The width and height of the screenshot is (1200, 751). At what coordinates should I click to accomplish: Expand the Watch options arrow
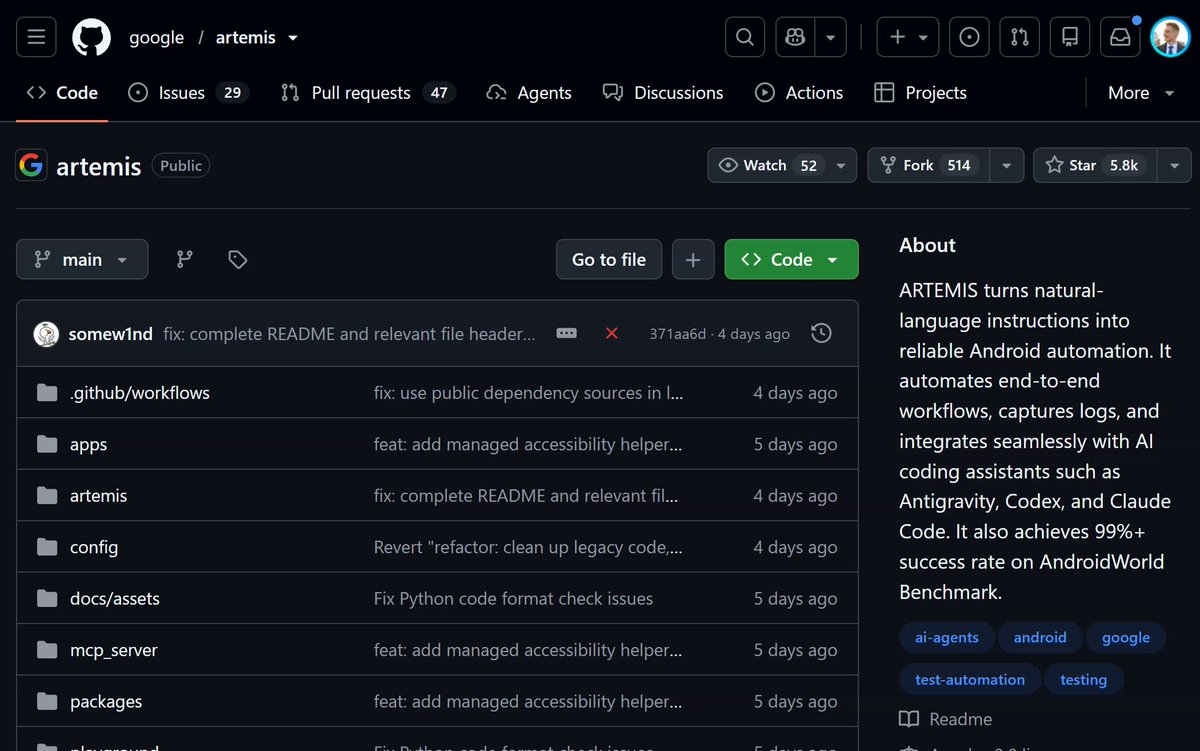point(841,165)
